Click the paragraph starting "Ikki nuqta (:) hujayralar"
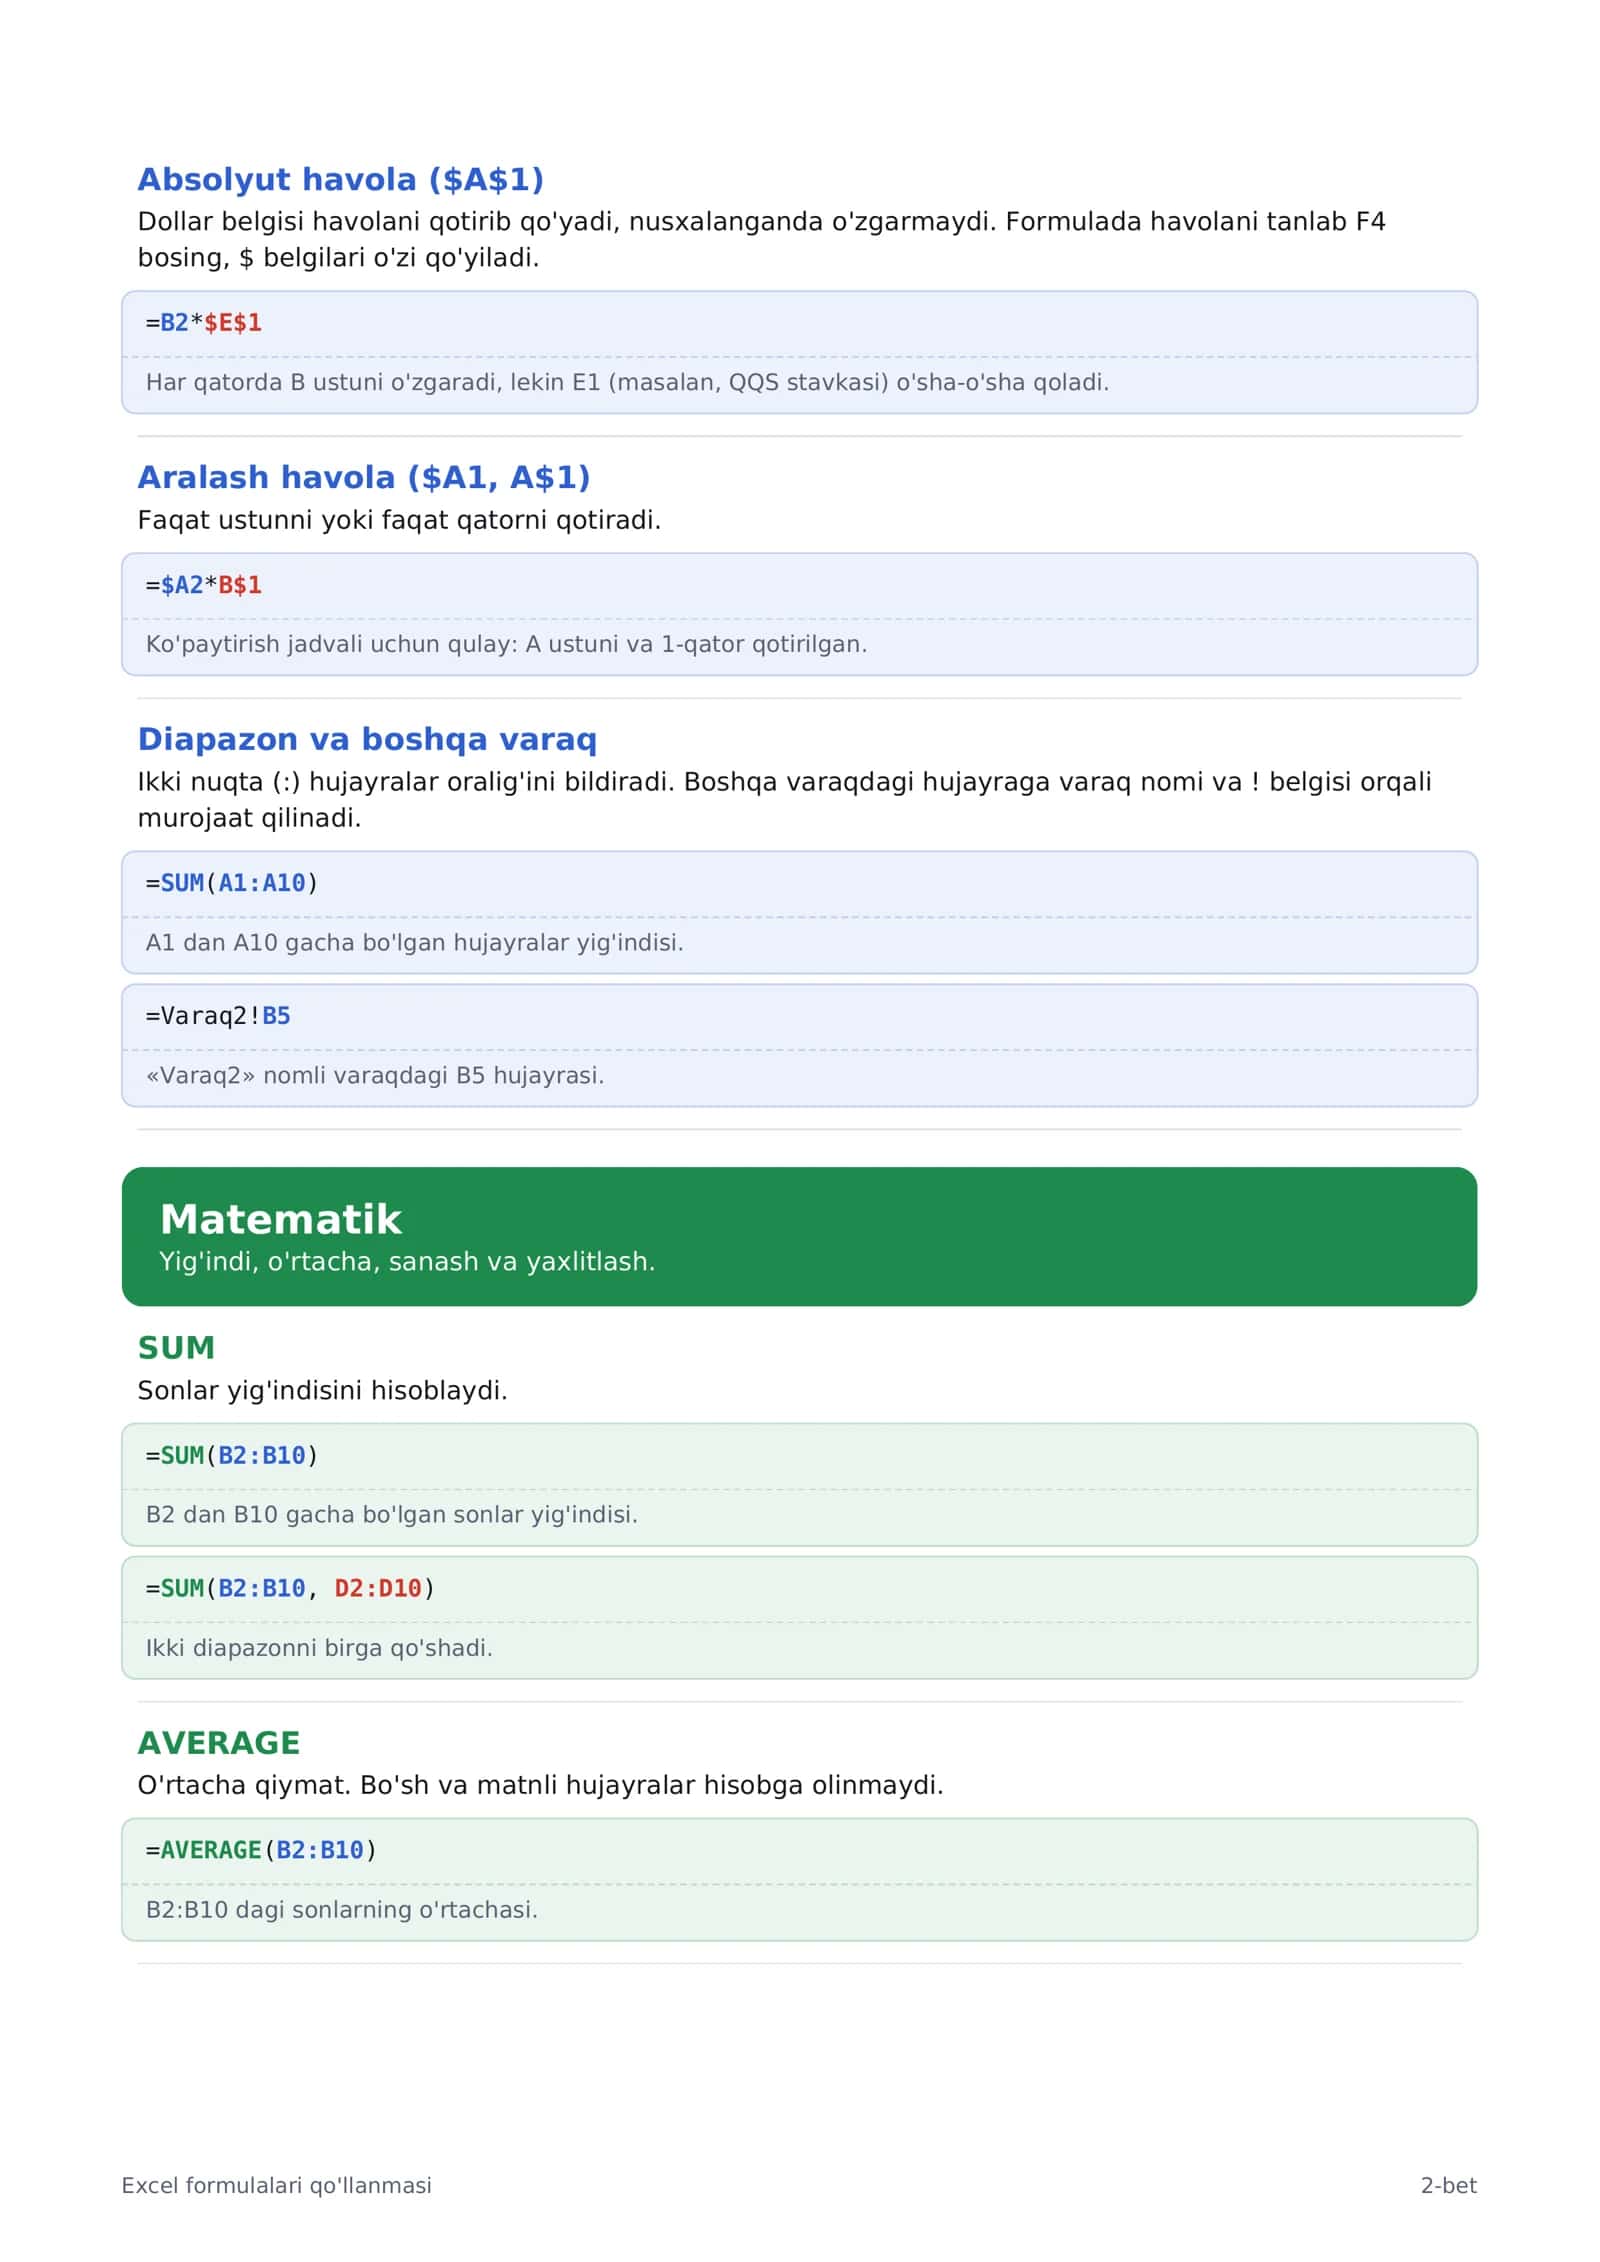Screen dimensions: 1600x2262 tap(784, 799)
